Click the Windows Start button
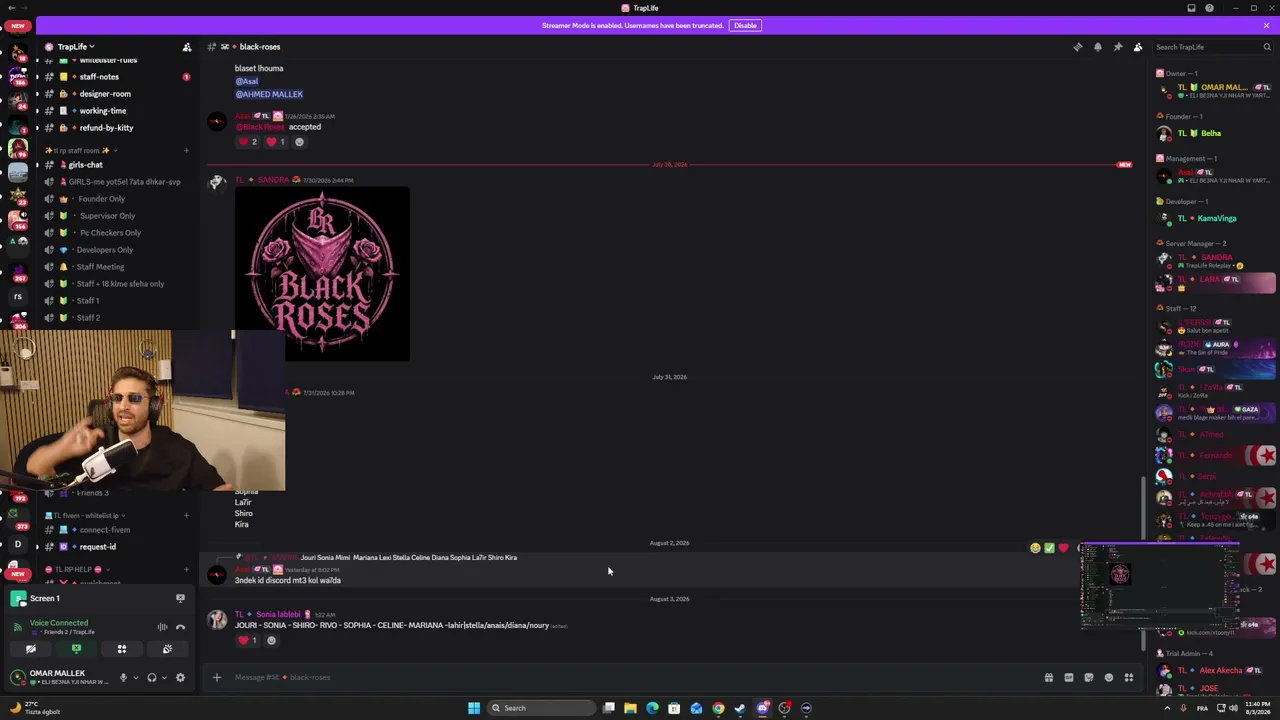 (x=474, y=708)
